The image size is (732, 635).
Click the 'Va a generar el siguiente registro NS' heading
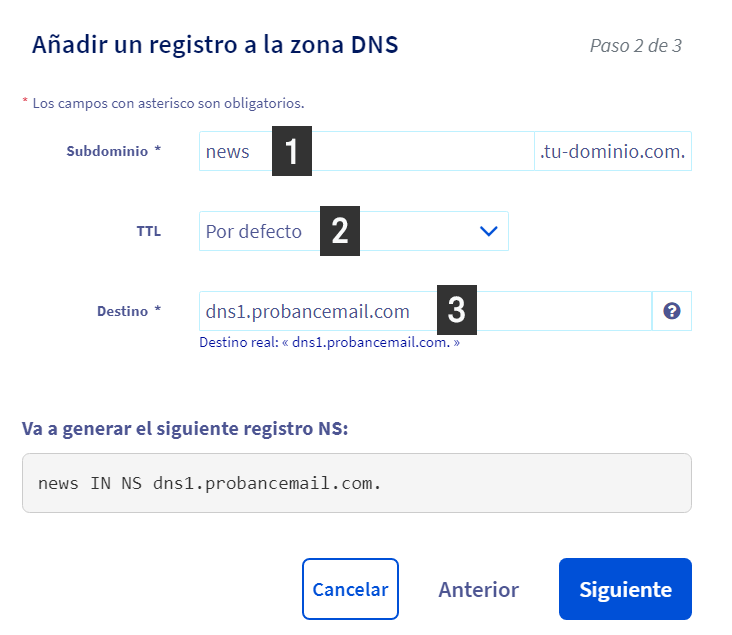coord(185,429)
